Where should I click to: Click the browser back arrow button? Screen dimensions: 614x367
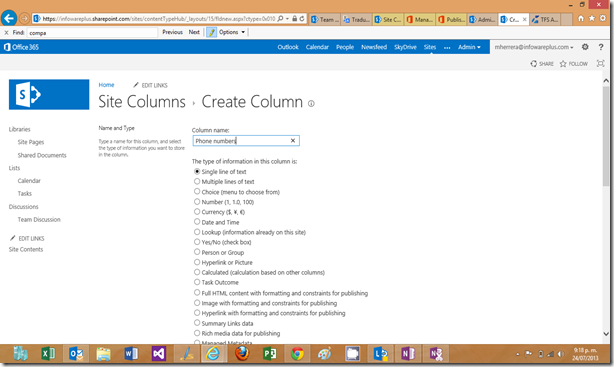click(9, 18)
